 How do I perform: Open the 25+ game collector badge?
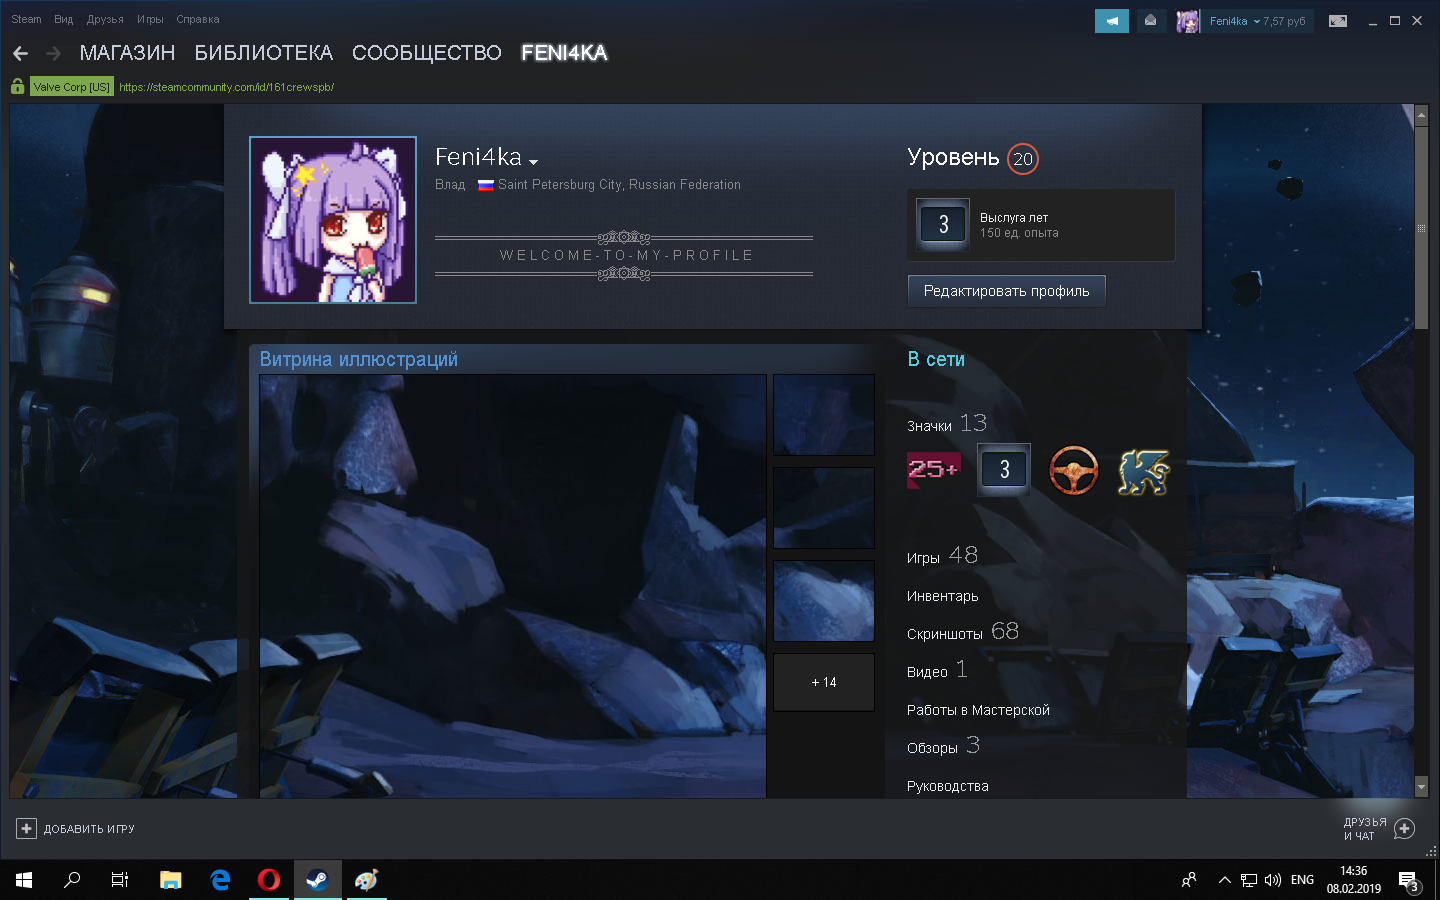(x=933, y=469)
